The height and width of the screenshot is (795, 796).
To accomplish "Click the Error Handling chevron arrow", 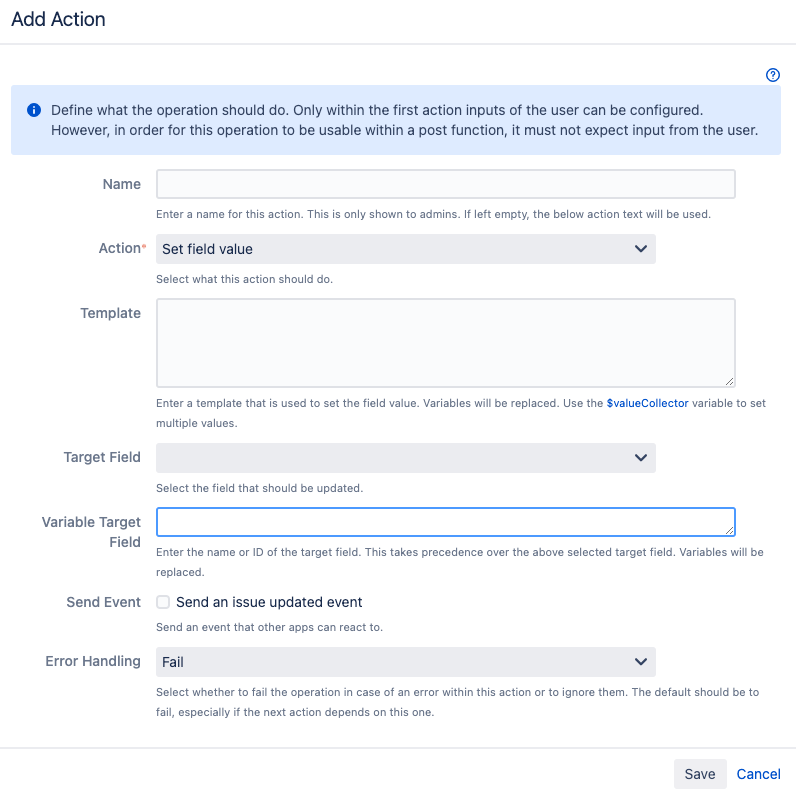I will (x=641, y=662).
